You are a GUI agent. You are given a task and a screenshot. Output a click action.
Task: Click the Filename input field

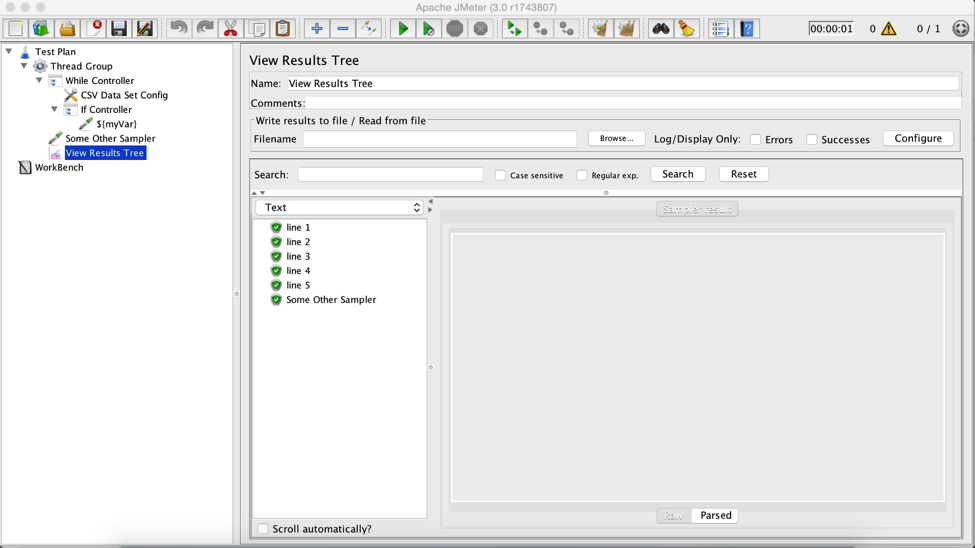[x=440, y=139]
